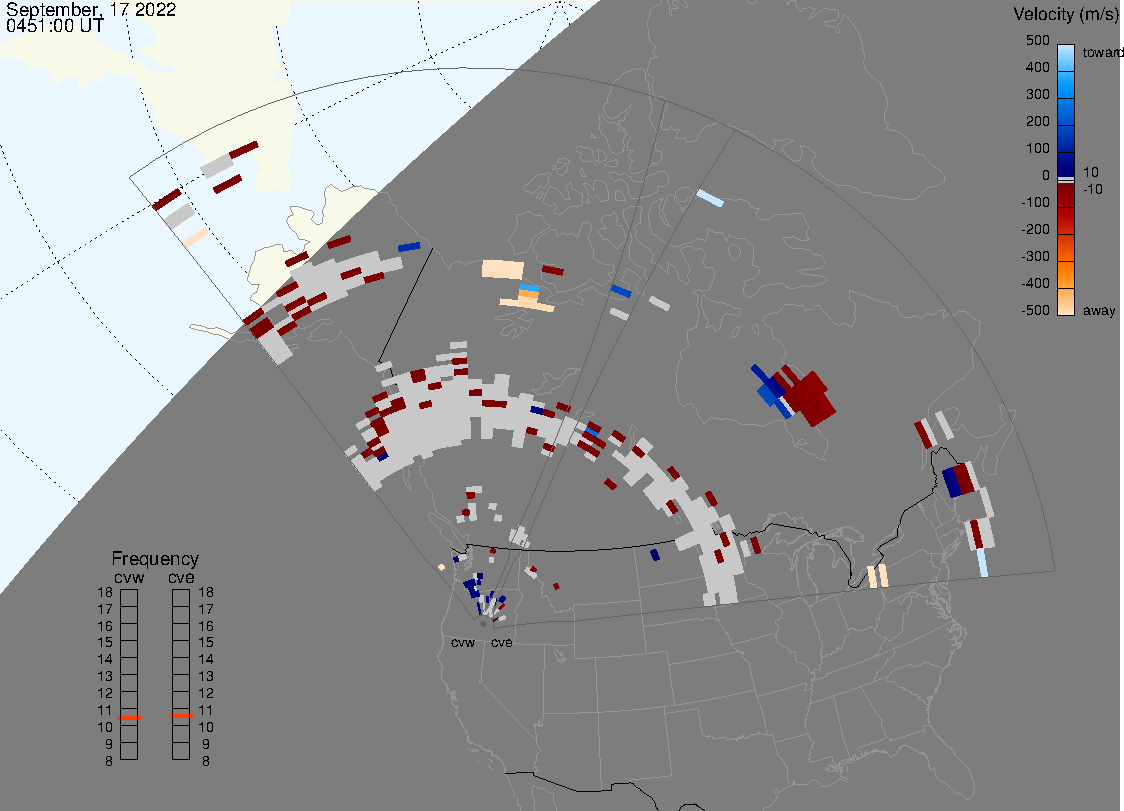The image size is (1124, 811).
Task: Select the 500 label on the velocity scale
Action: 1038,40
